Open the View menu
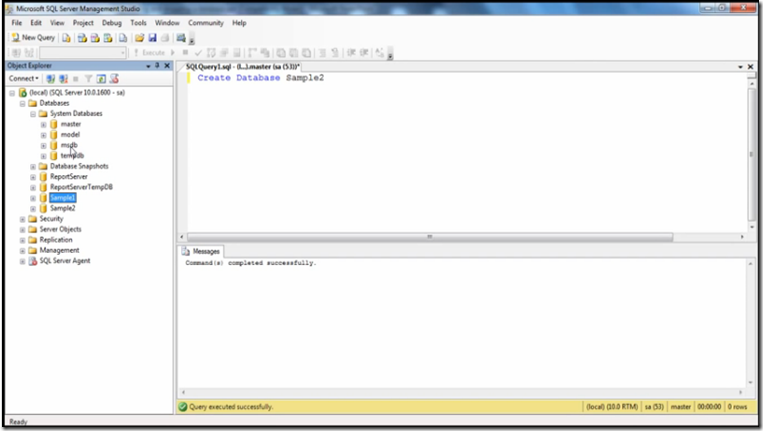This screenshot has height=431, width=763. pos(57,23)
